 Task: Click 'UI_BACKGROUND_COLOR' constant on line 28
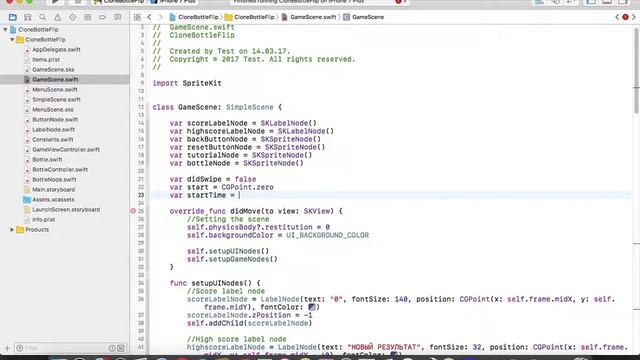tap(327, 235)
